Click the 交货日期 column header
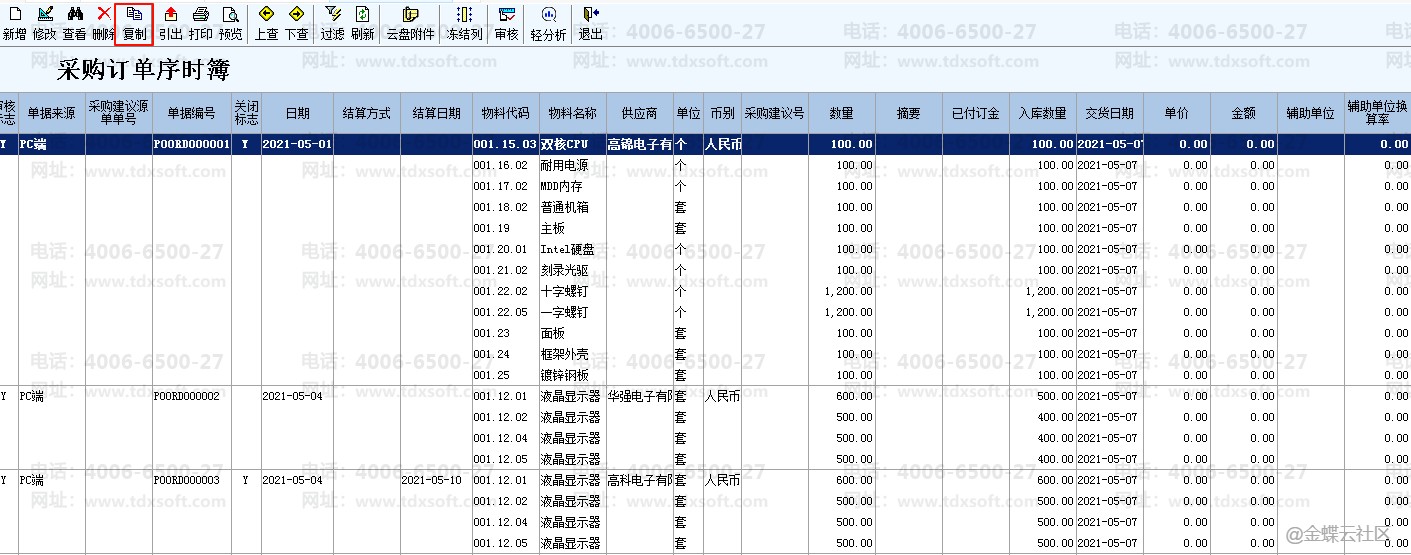1411x555 pixels. point(1110,113)
